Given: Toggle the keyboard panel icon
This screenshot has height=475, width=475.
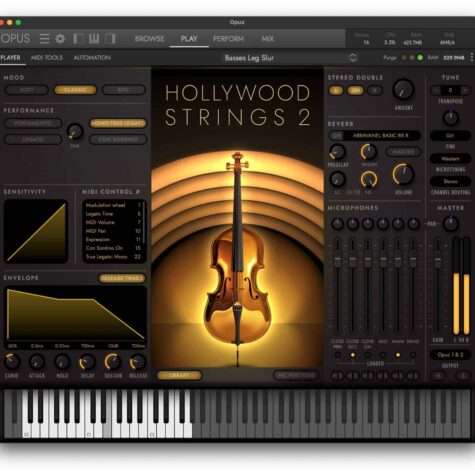Looking at the screenshot, I should pos(94,39).
